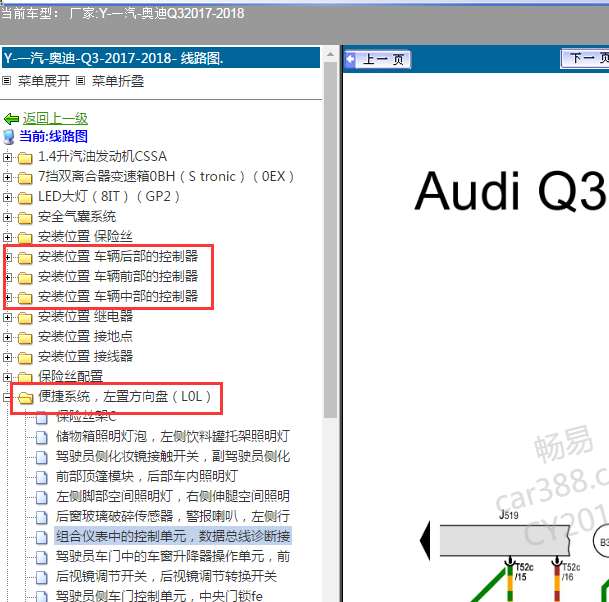Expand the 1.4升汽油发动机CSSA folder node

pyautogui.click(x=7, y=157)
